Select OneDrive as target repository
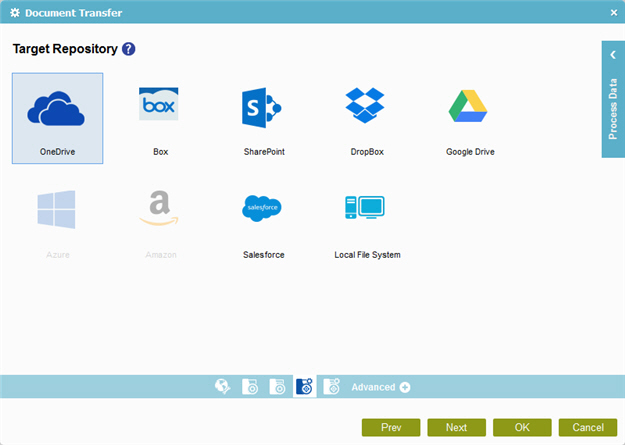The height and width of the screenshot is (445, 625). tap(57, 118)
